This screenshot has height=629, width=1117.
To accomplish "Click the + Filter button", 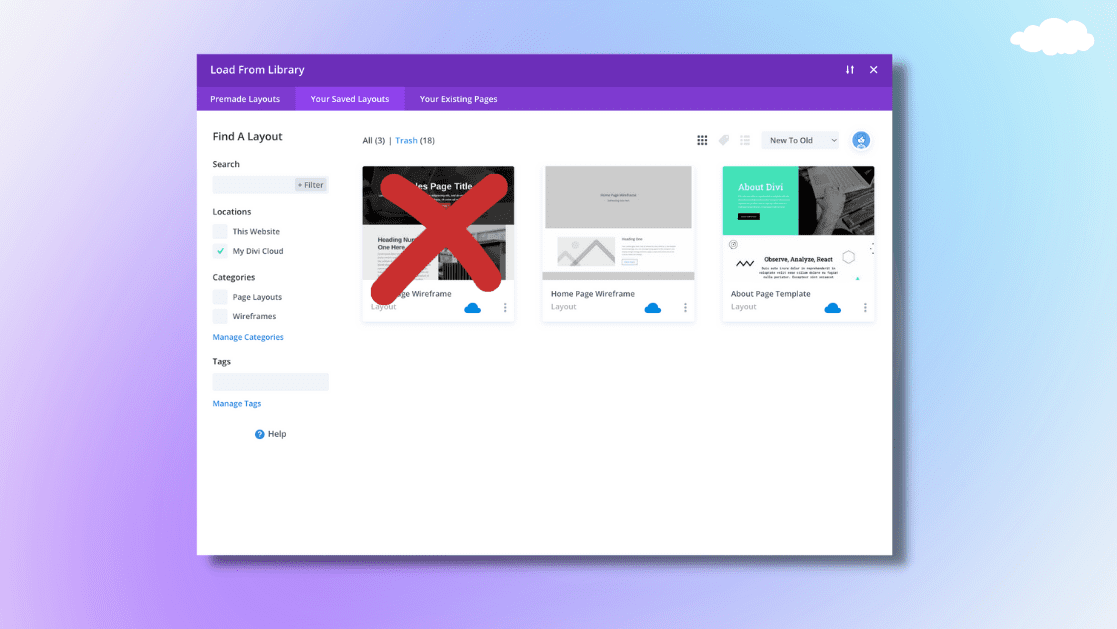I will pyautogui.click(x=310, y=185).
